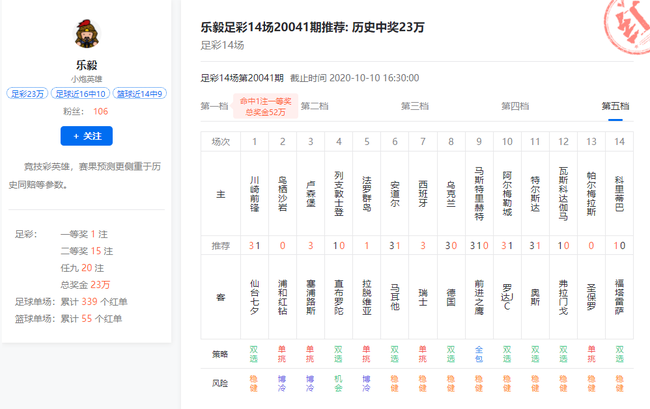The image size is (650, 409).
Task: Switch to the 第四档 tab
Action: coord(515,106)
